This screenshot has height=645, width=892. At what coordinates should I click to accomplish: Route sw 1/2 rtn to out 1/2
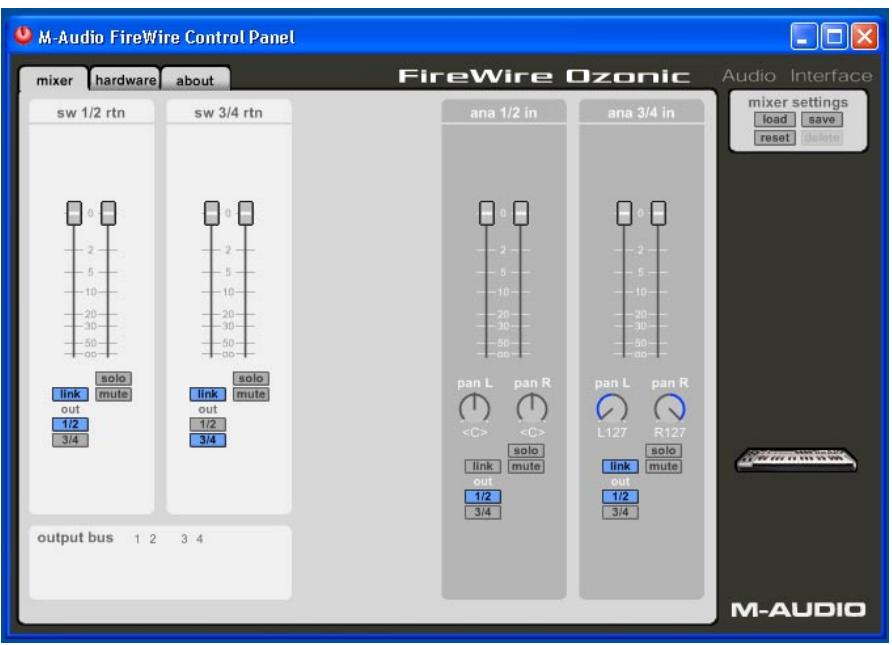(70, 424)
